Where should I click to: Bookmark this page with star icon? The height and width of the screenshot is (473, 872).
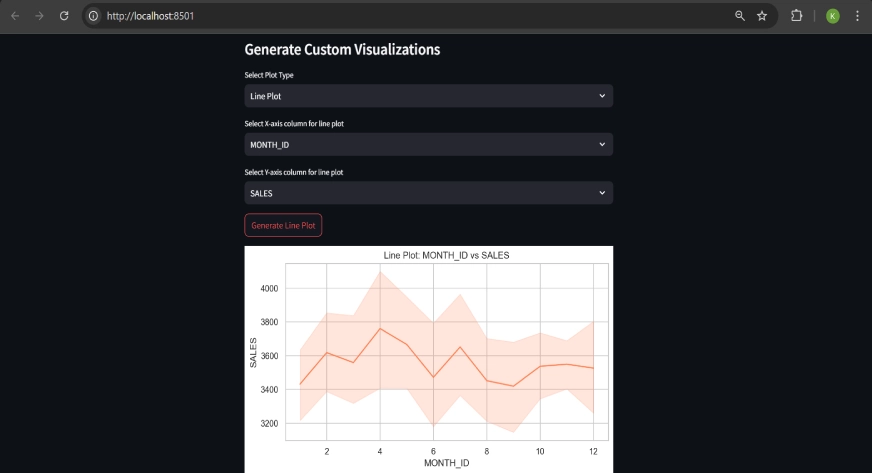[x=762, y=16]
